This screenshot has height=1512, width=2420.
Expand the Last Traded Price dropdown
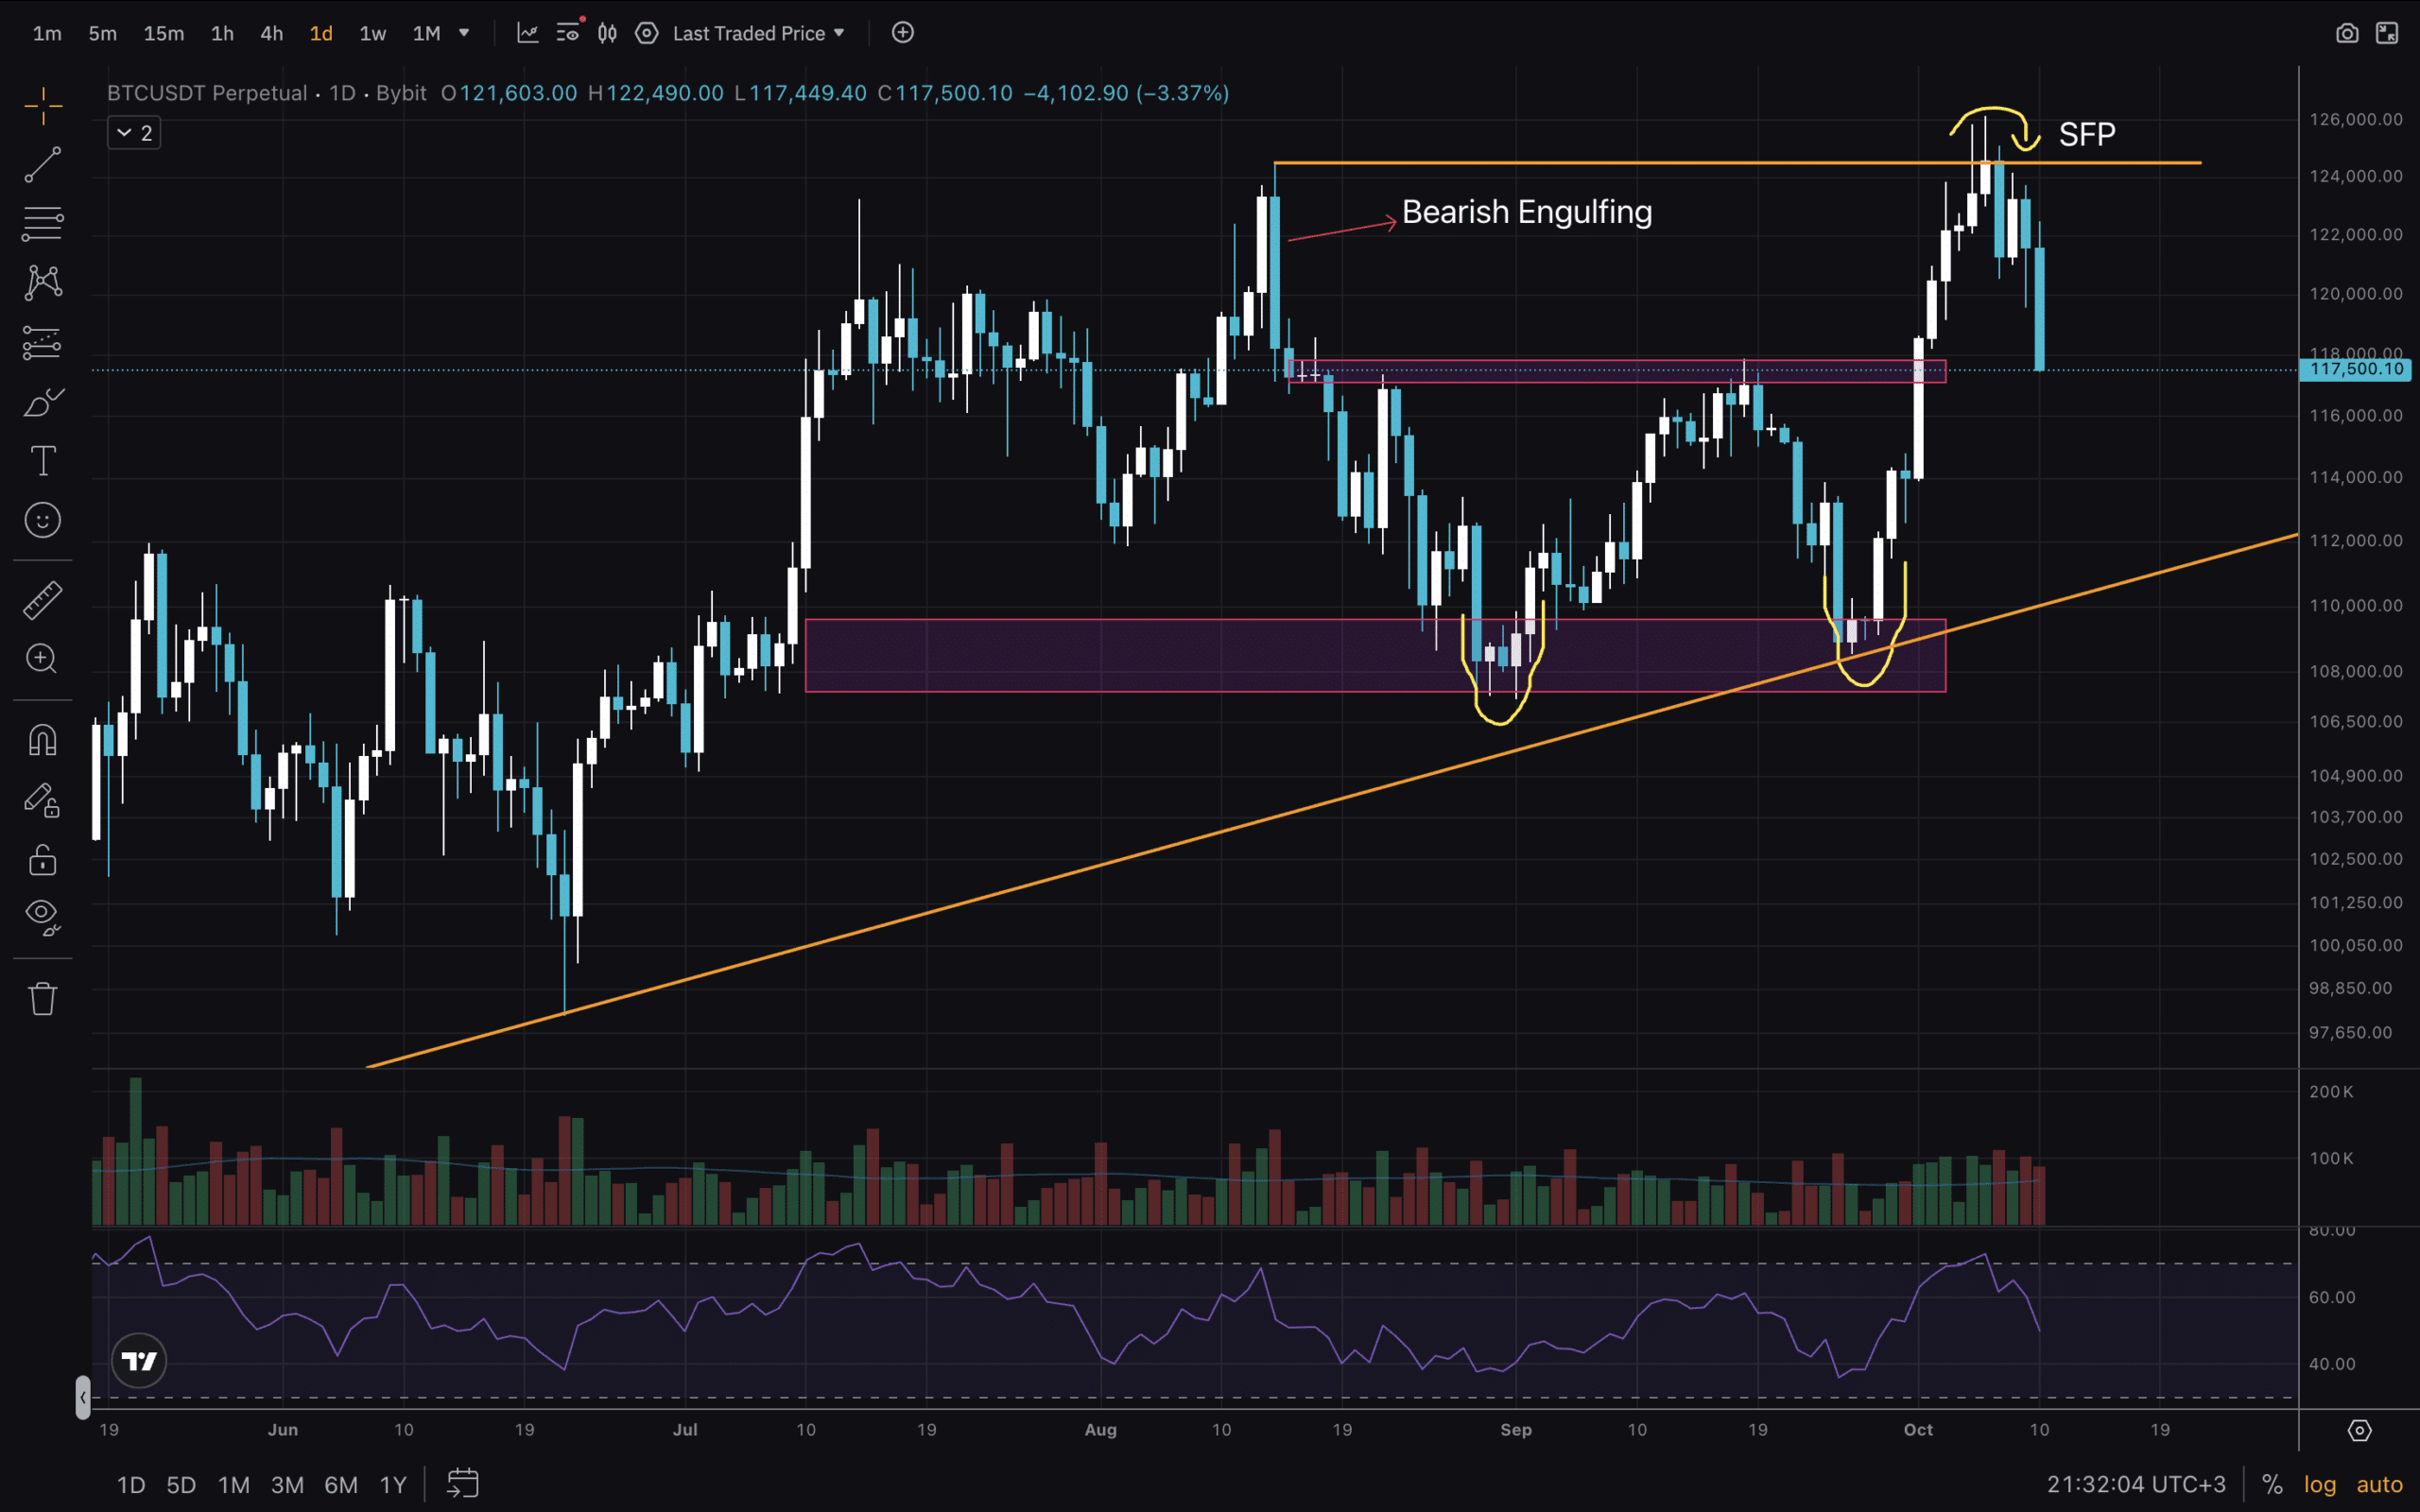(x=759, y=33)
